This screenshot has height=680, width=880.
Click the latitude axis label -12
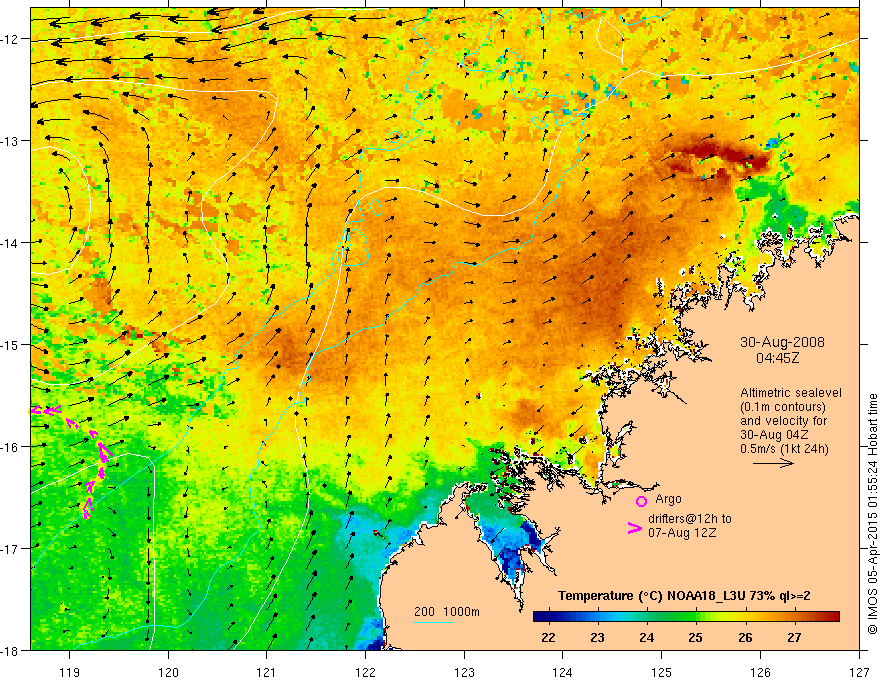(x=10, y=39)
